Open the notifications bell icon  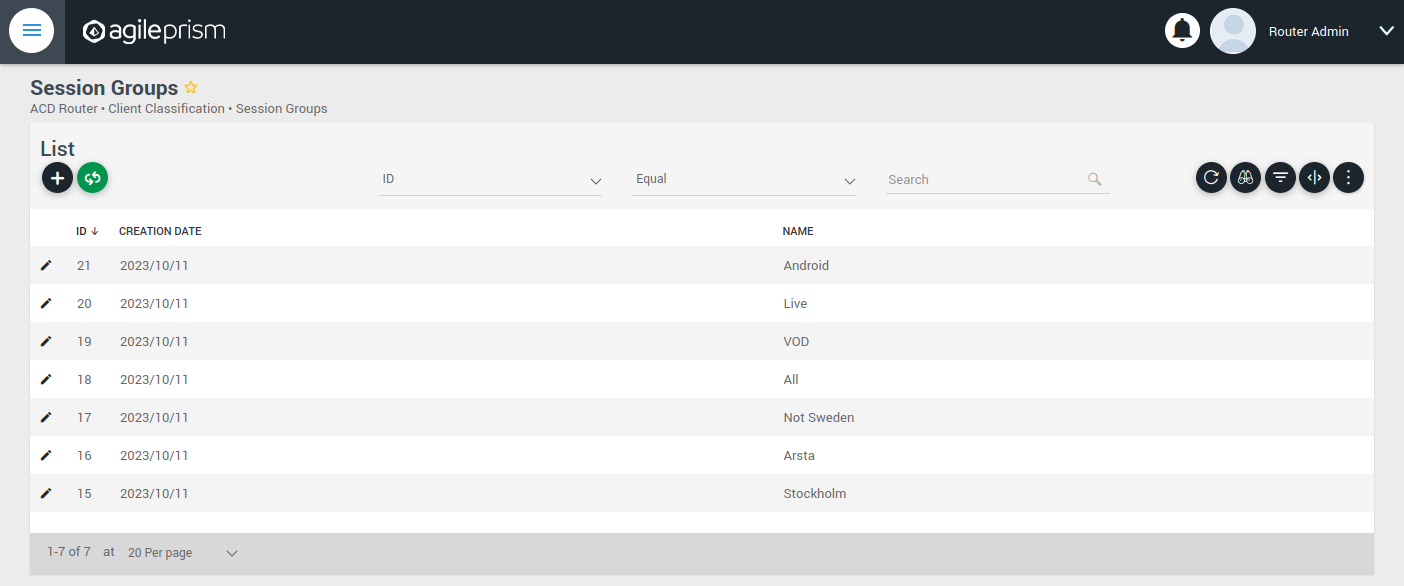pos(1182,30)
